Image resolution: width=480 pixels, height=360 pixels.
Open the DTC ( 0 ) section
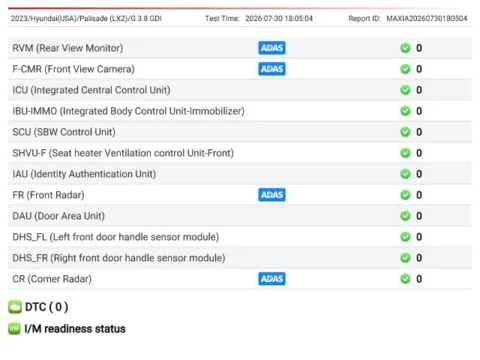tap(47, 307)
